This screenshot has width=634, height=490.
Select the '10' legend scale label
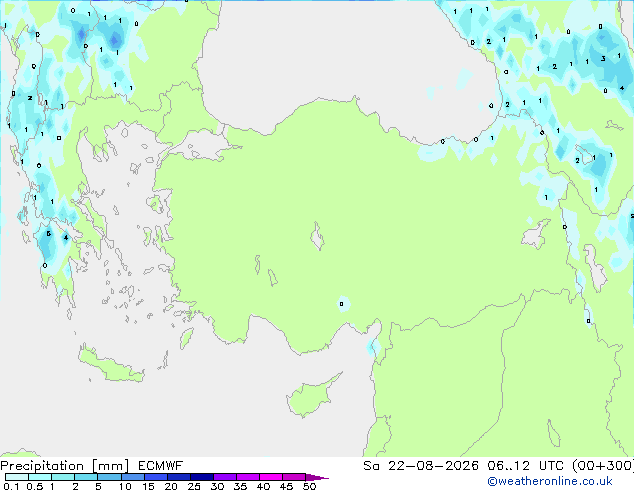coord(125,486)
